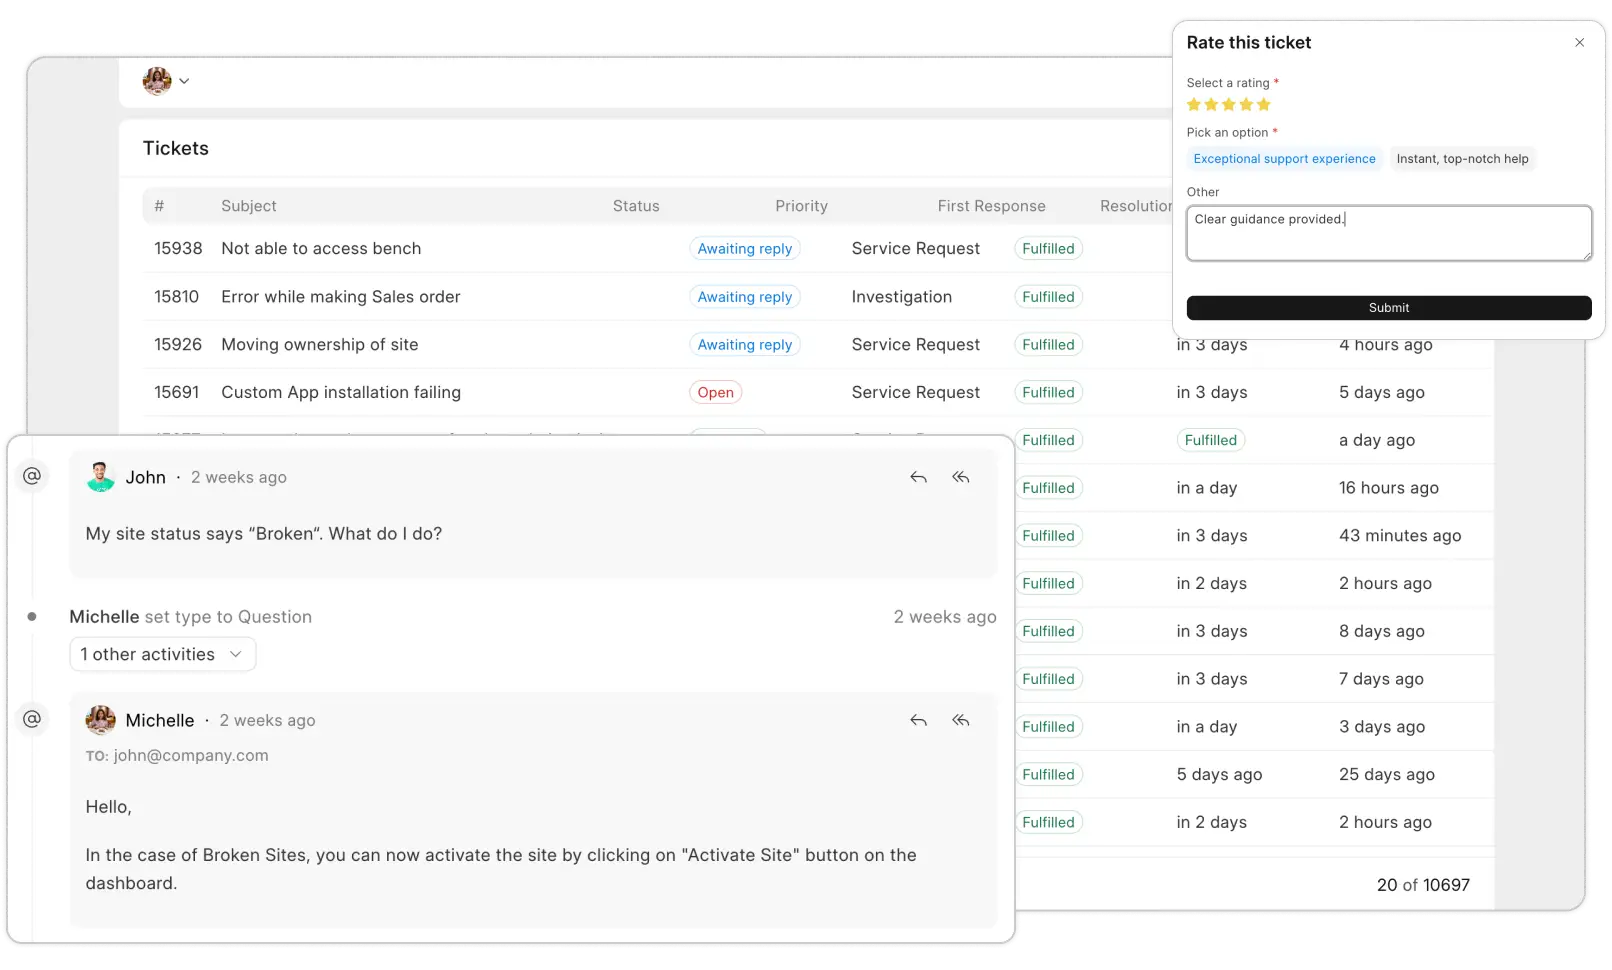Click reply-all arrows on John's message

coord(960,478)
